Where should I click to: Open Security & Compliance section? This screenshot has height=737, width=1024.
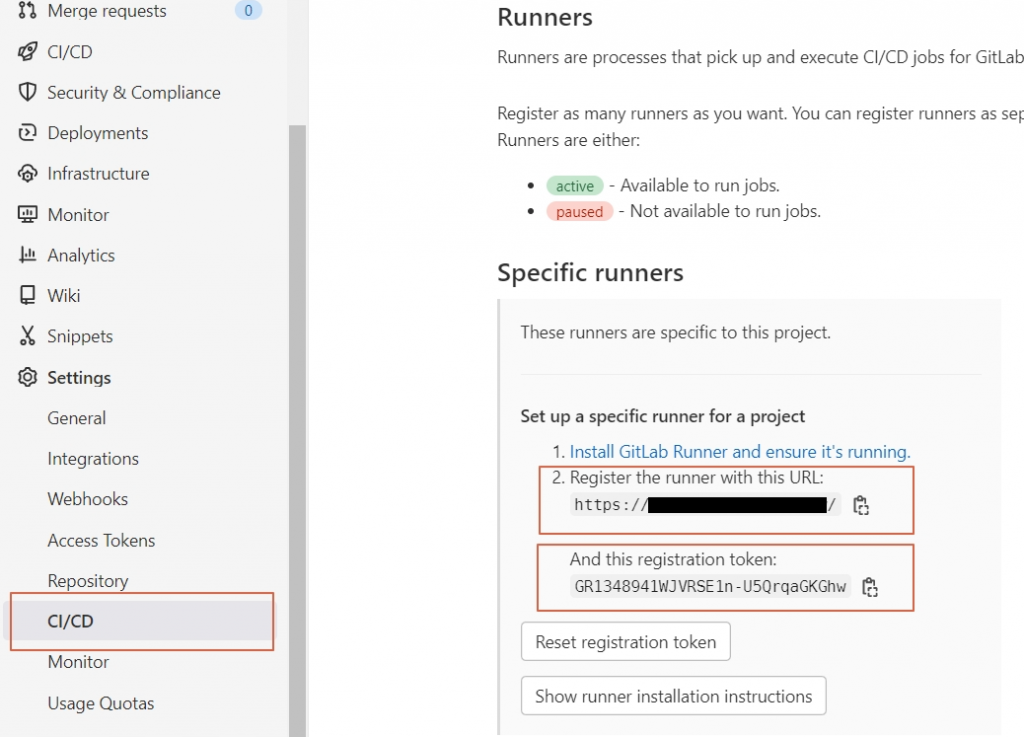134,93
